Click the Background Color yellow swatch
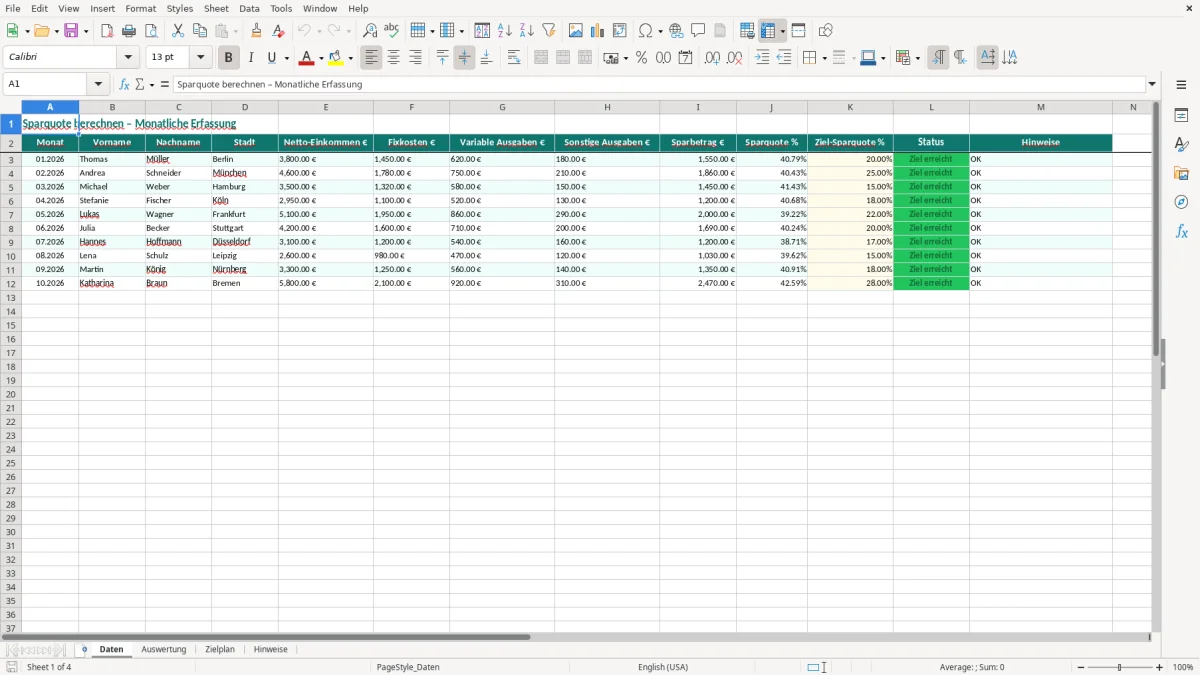Screen dimensions: 1200x675 (x=337, y=58)
